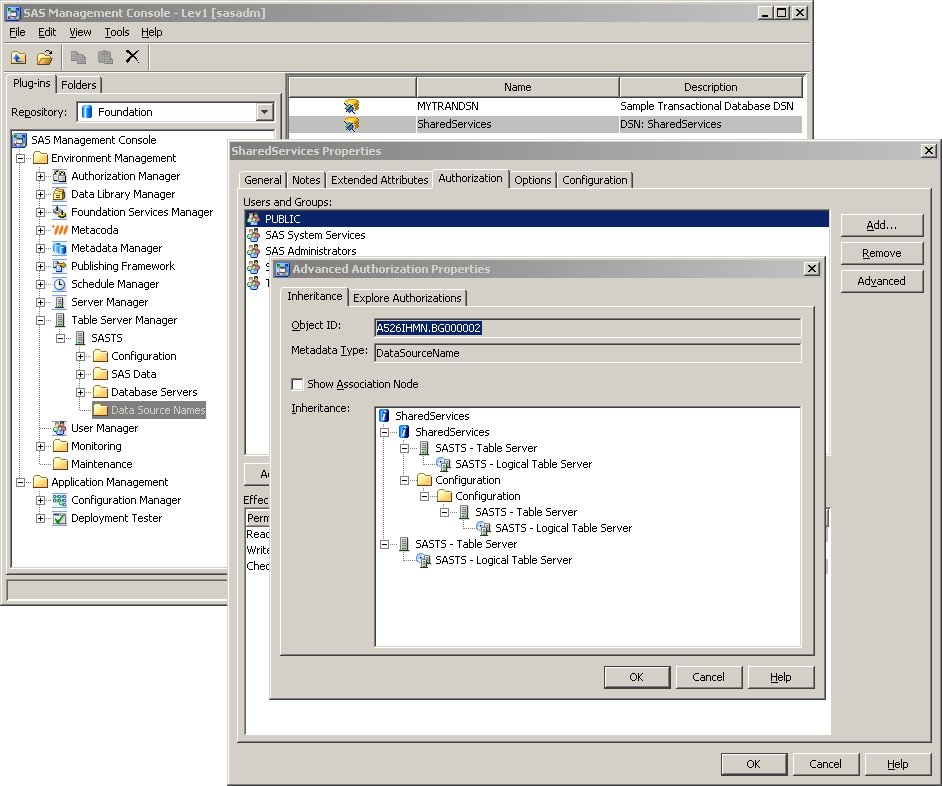The width and height of the screenshot is (942, 786).
Task: Click the Remove button
Action: coord(881,253)
